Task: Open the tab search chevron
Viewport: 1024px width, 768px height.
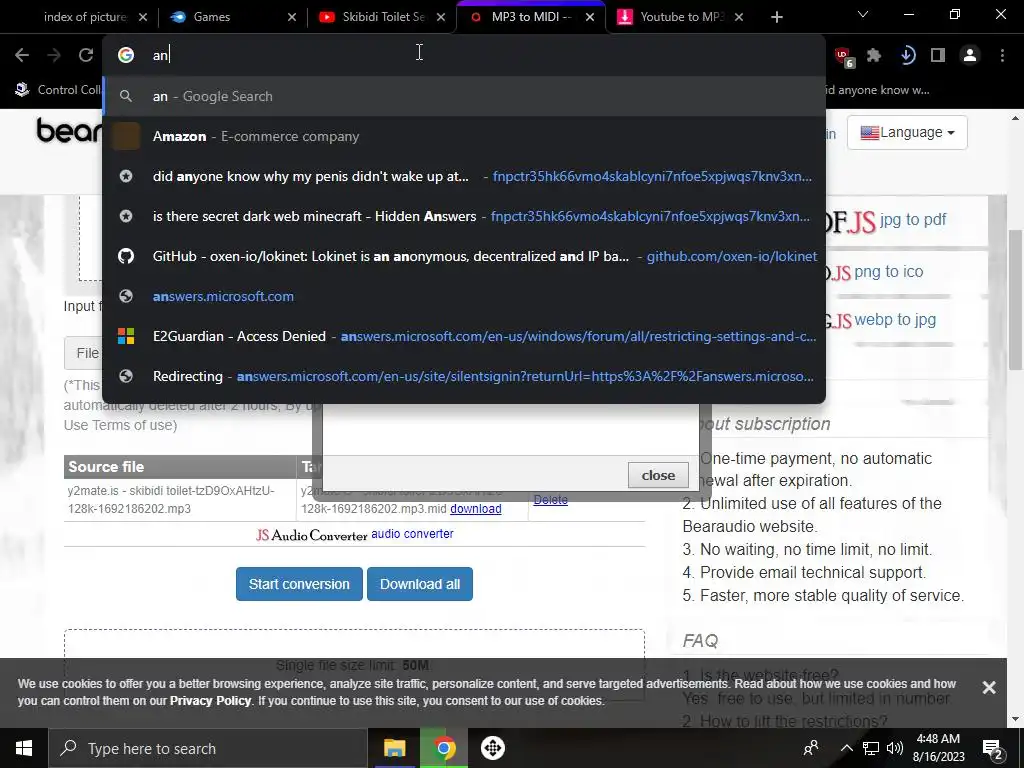Action: click(863, 14)
